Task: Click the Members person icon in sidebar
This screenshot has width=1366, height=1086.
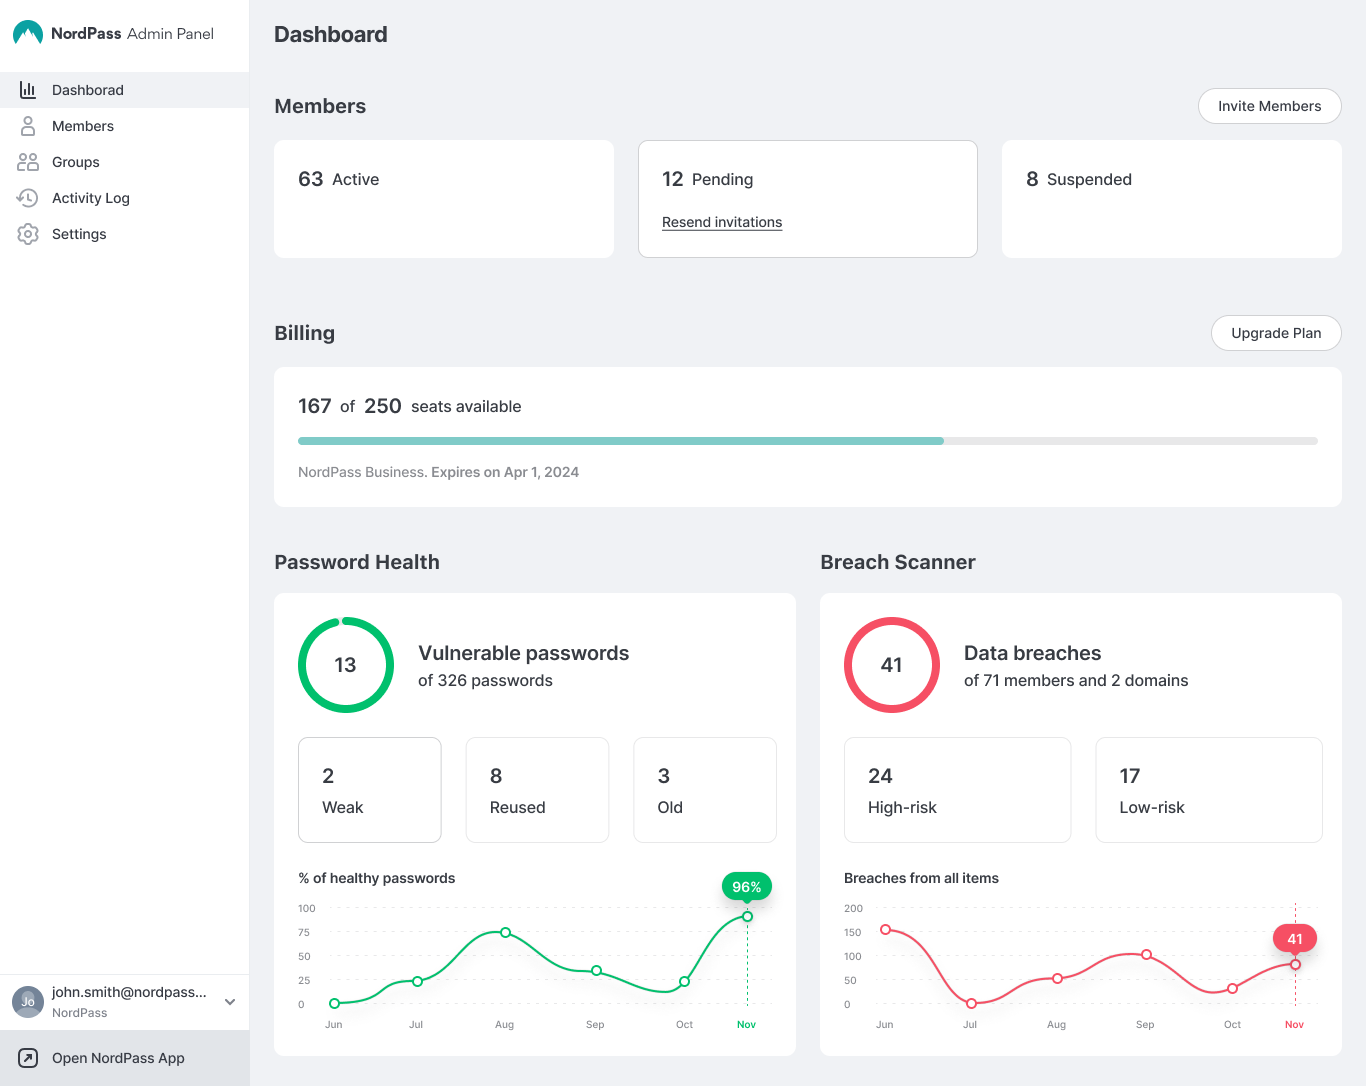Action: click(28, 126)
